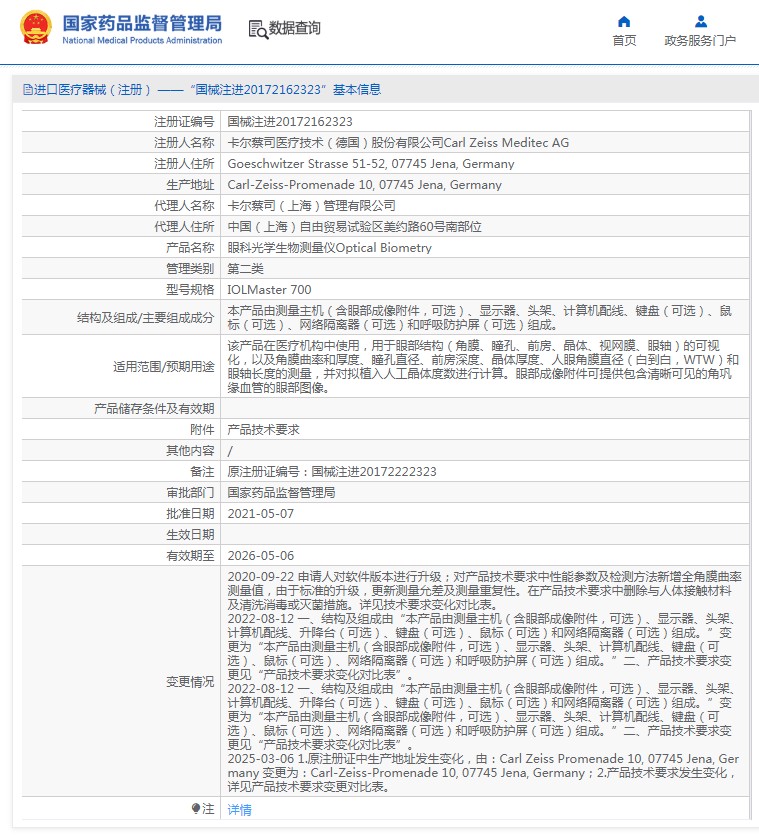Viewport: 759px width, 836px height.
Task: Click the 产品储存条件及有效期 label
Action: [x=154, y=409]
